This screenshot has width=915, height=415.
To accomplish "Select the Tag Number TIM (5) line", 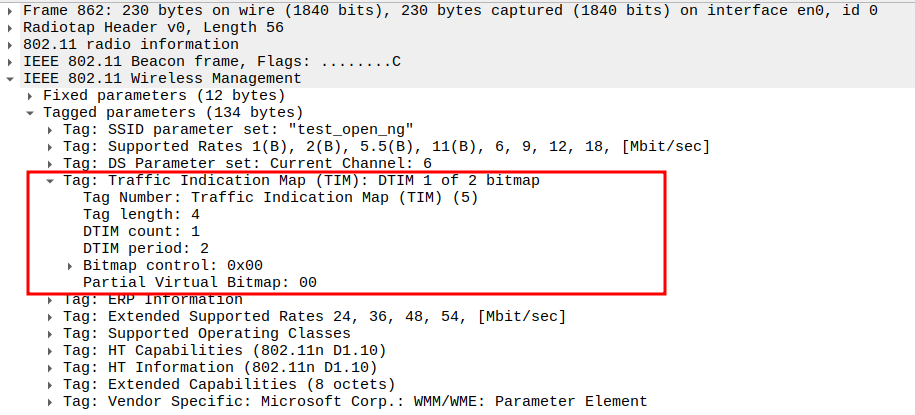I will 280,197.
